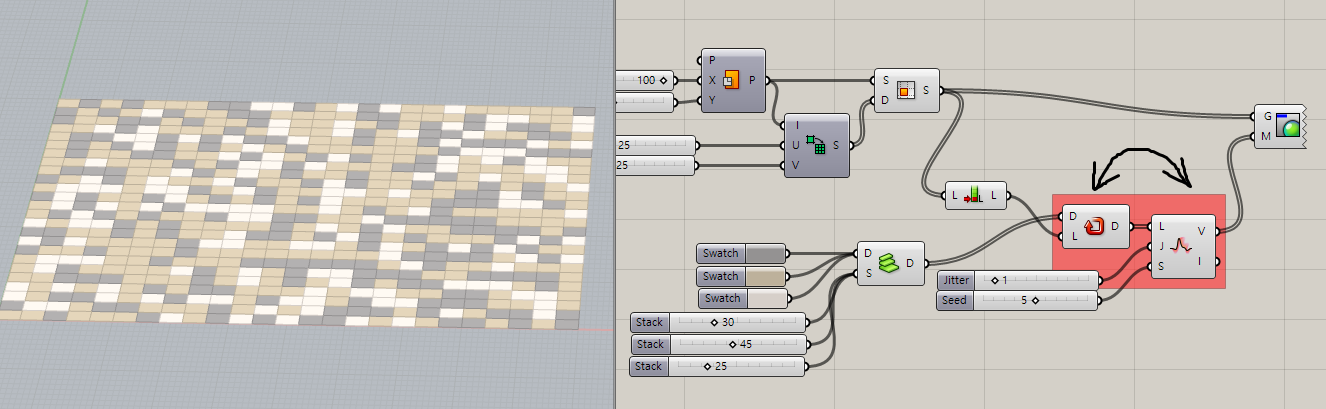This screenshot has height=409, width=1326.
Task: Click the slider showing value 100
Action: coord(647,79)
